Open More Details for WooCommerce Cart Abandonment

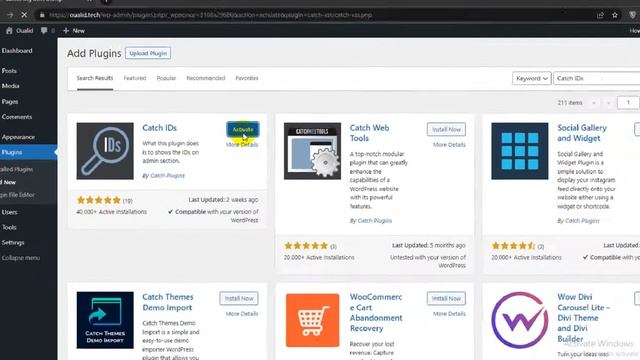pos(449,313)
